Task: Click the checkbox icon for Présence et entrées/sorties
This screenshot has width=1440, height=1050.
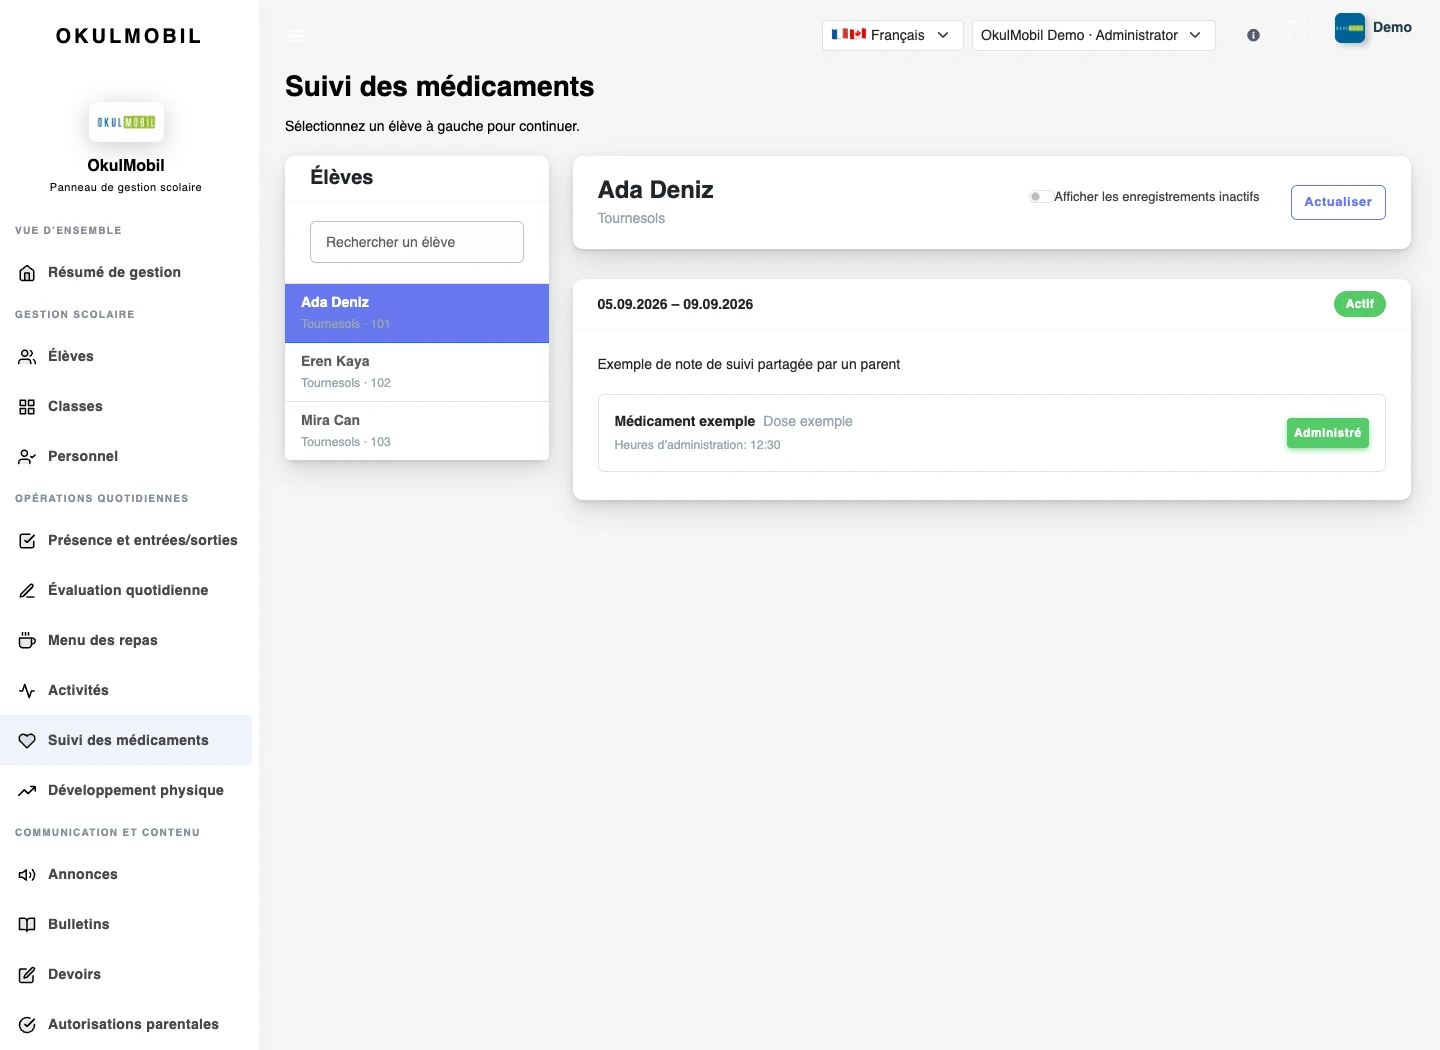Action: (27, 541)
